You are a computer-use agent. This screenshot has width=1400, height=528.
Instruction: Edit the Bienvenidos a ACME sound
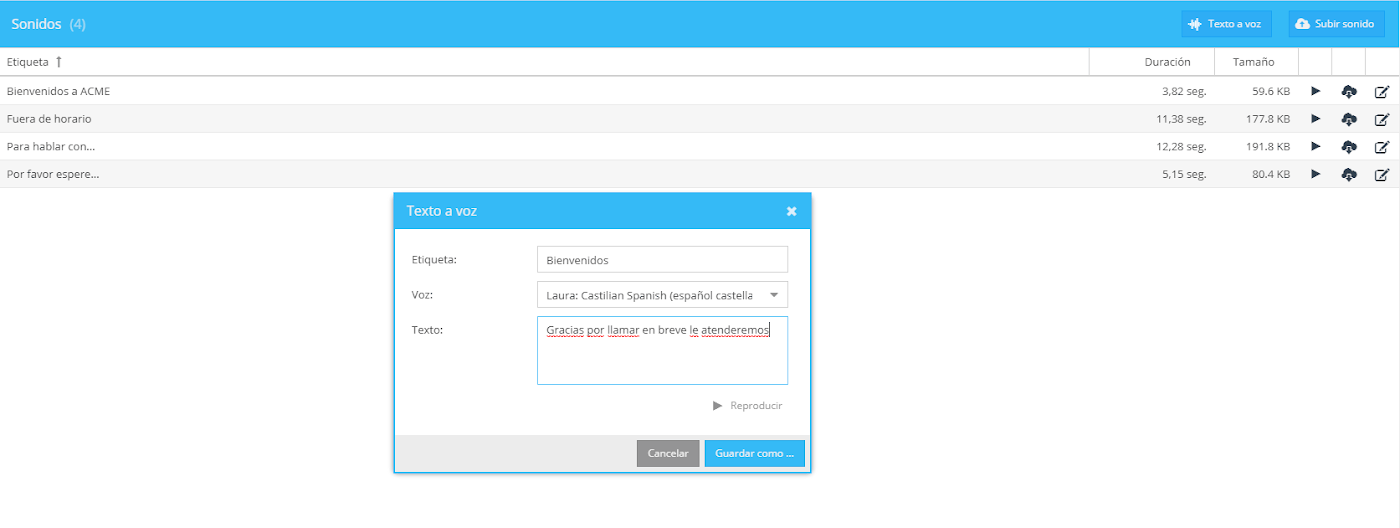1382,91
